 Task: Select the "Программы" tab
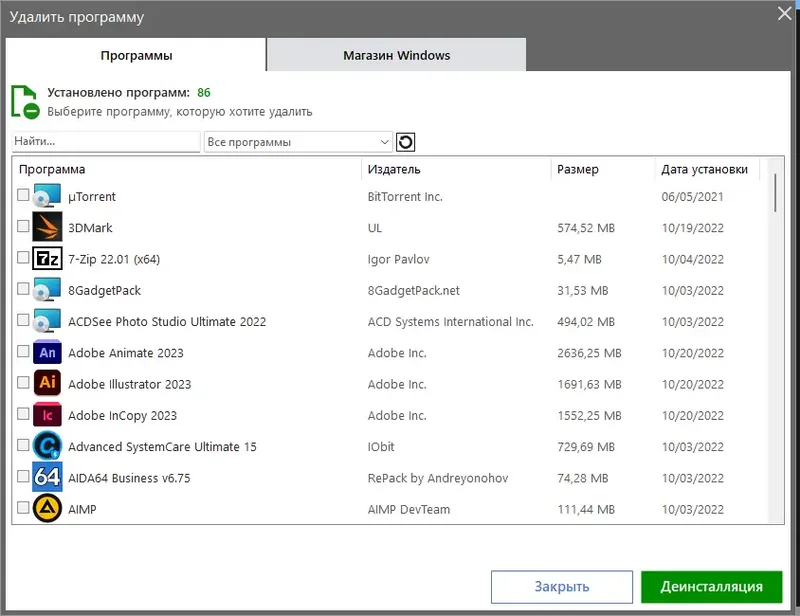point(136,55)
